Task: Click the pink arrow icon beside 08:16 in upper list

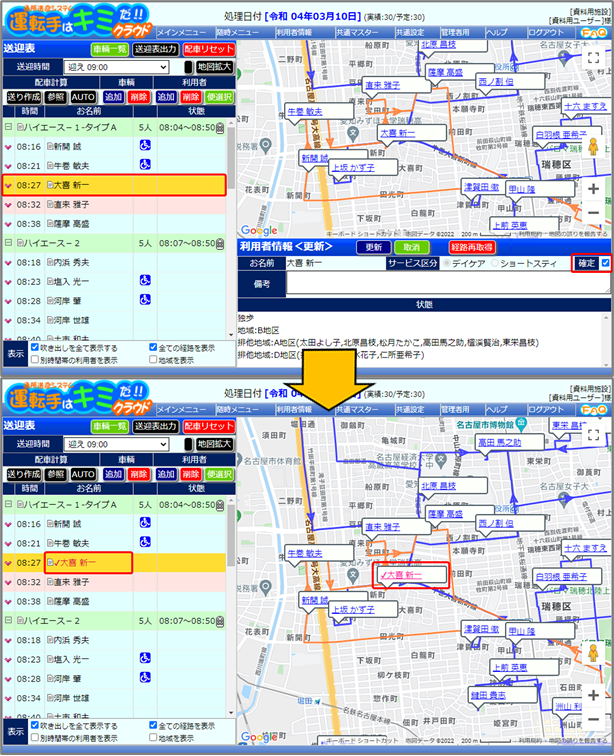Action: coord(8,147)
